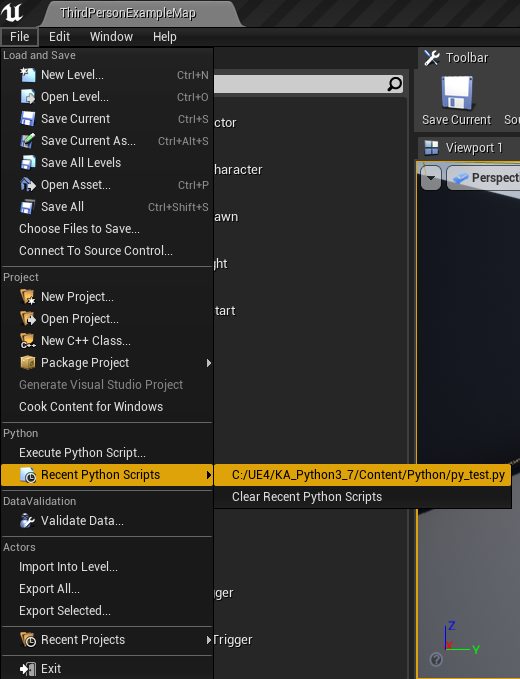
Task: Click the Viewport 1 grid icon
Action: point(431,148)
